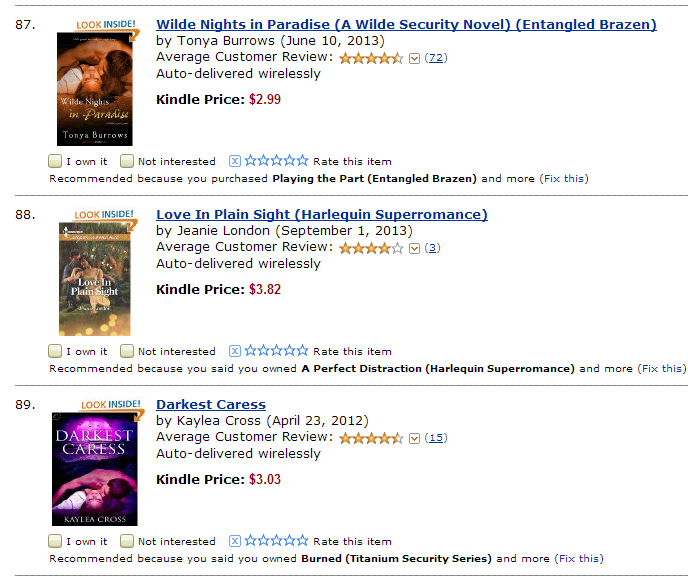Click 'Fix this' for Burned recommendation
This screenshot has height=582, width=688.
point(579,558)
